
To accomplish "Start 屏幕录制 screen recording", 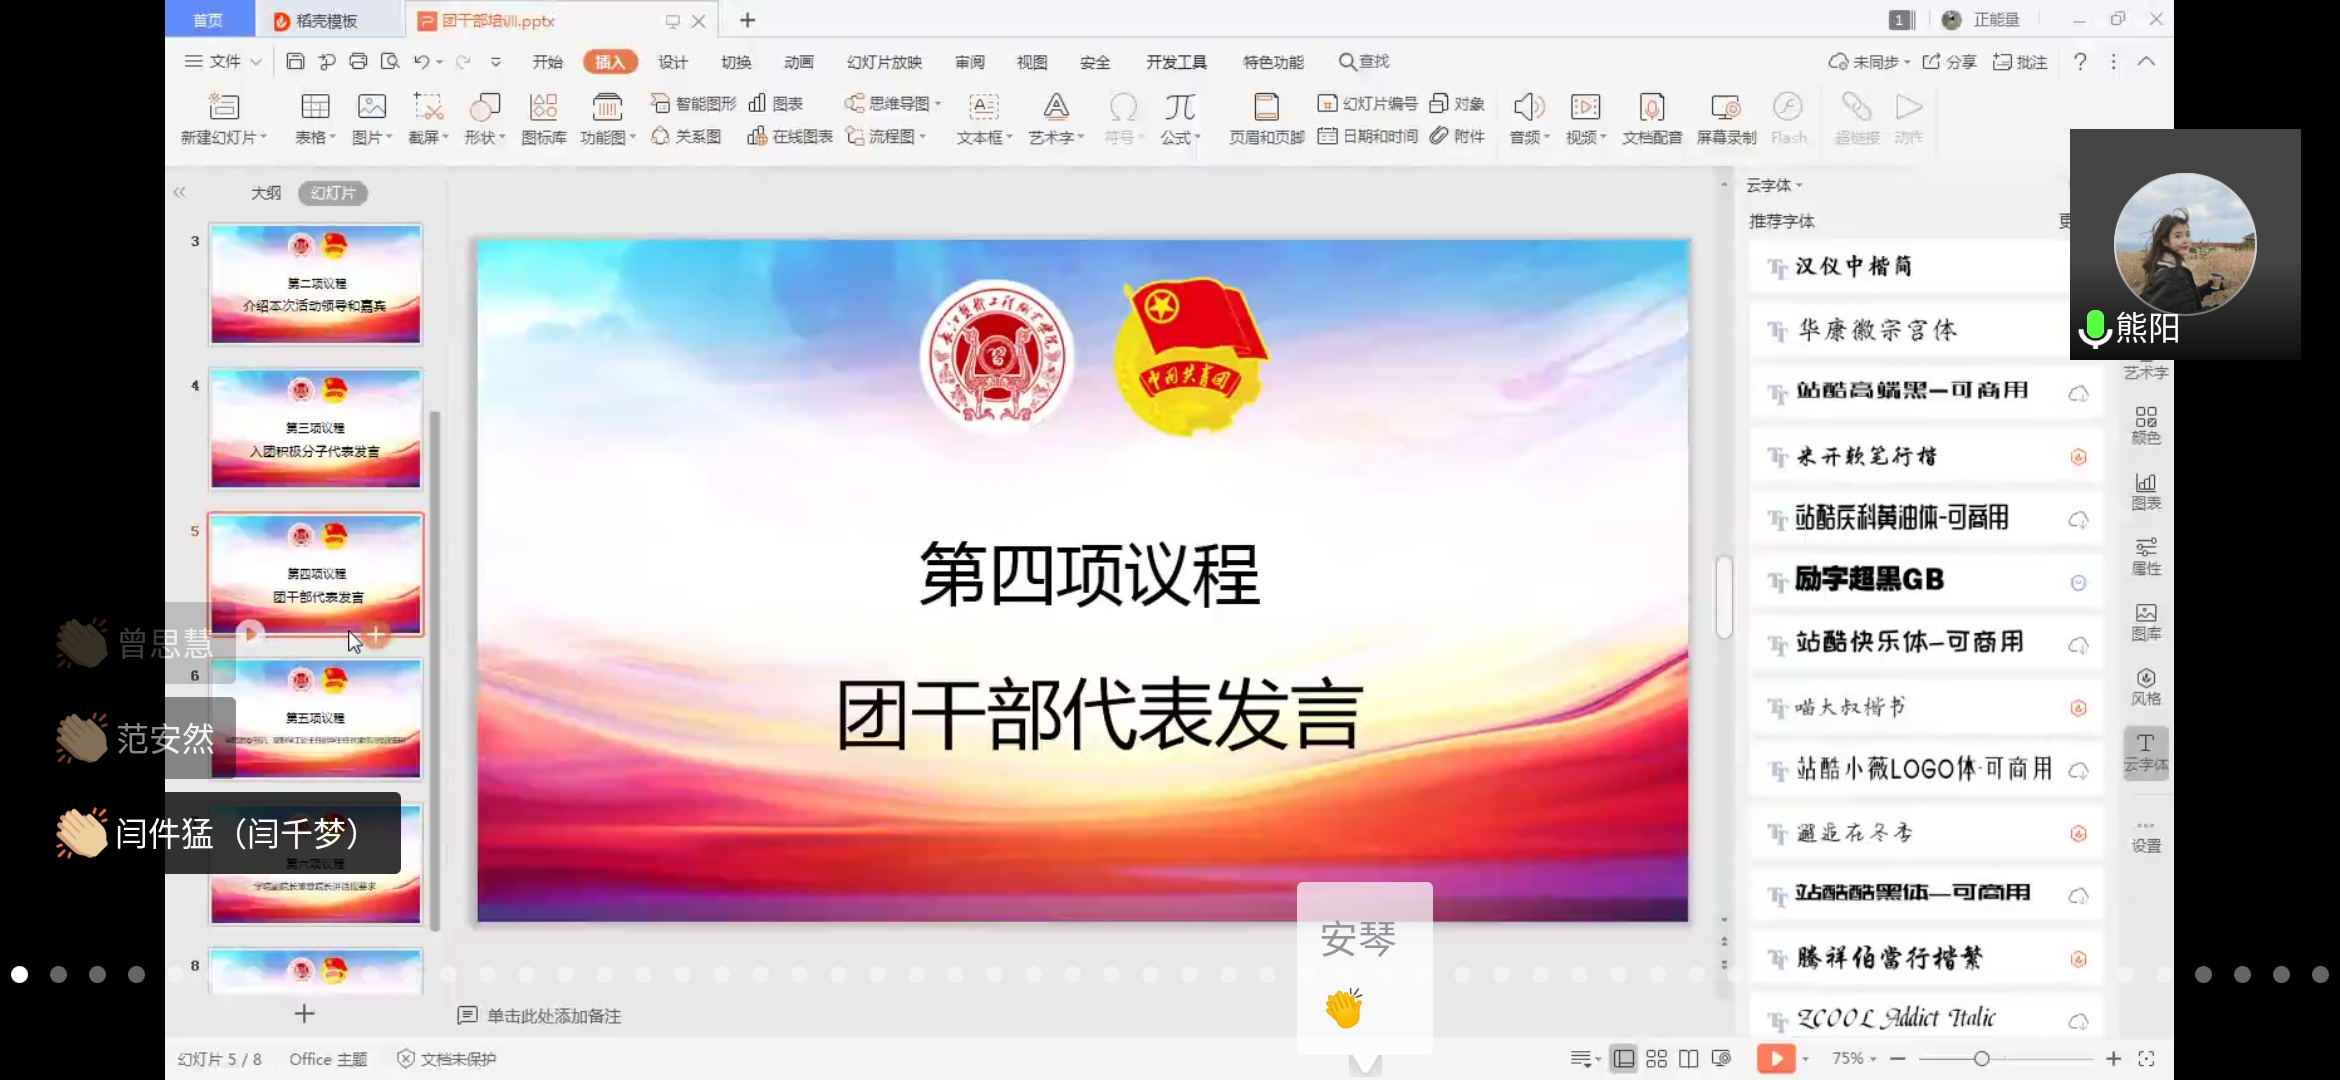I will (x=1726, y=118).
